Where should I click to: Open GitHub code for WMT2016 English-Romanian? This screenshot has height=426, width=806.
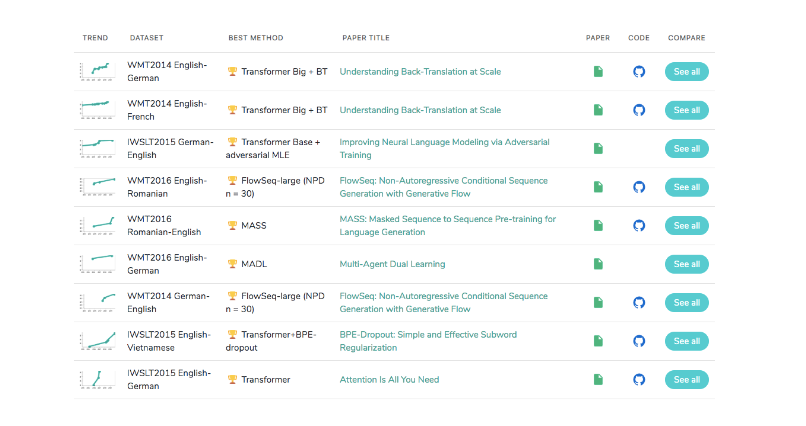639,187
